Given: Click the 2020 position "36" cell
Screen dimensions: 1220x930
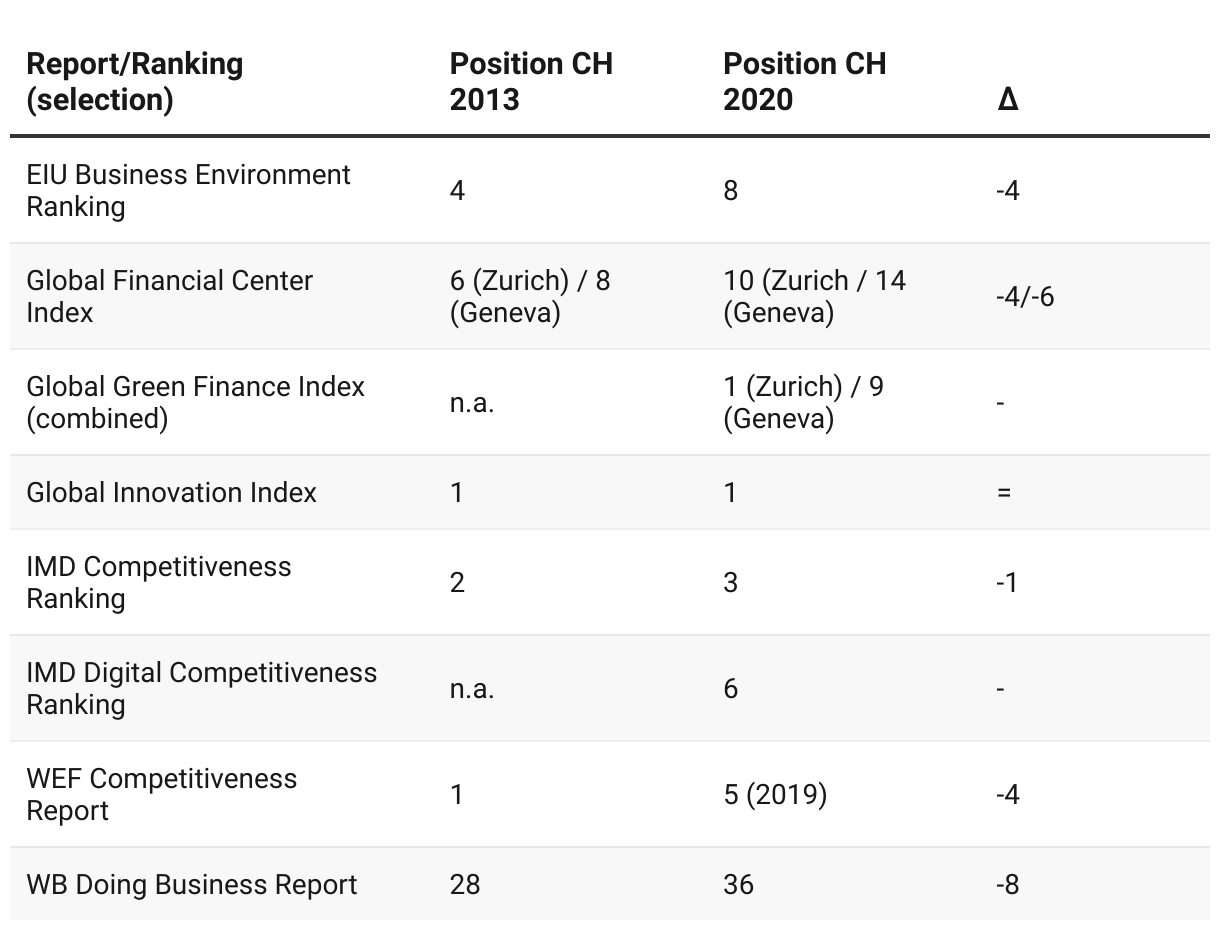Looking at the screenshot, I should 738,884.
